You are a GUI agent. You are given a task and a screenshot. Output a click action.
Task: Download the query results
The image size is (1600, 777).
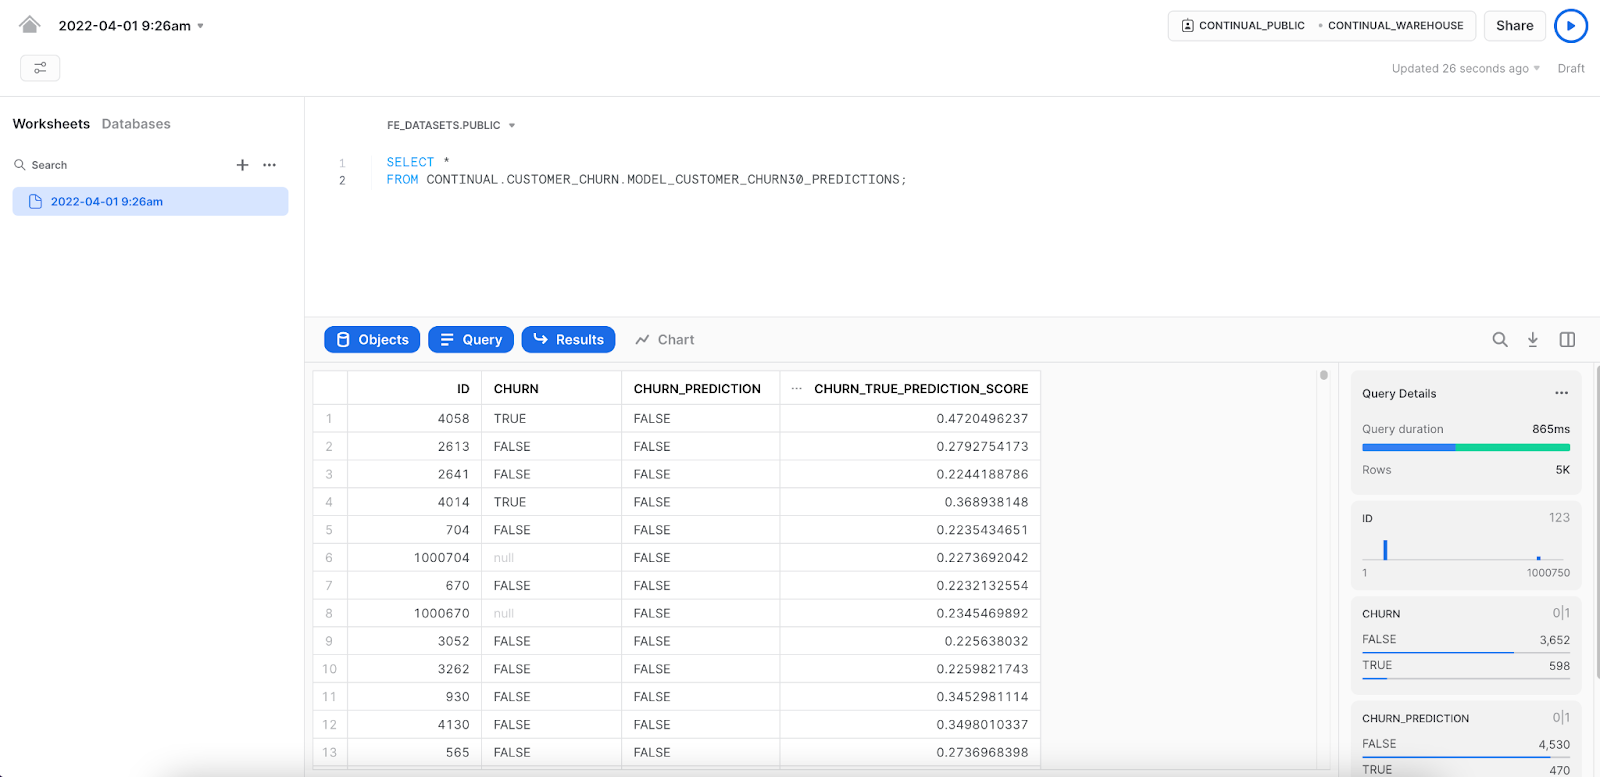(x=1532, y=340)
